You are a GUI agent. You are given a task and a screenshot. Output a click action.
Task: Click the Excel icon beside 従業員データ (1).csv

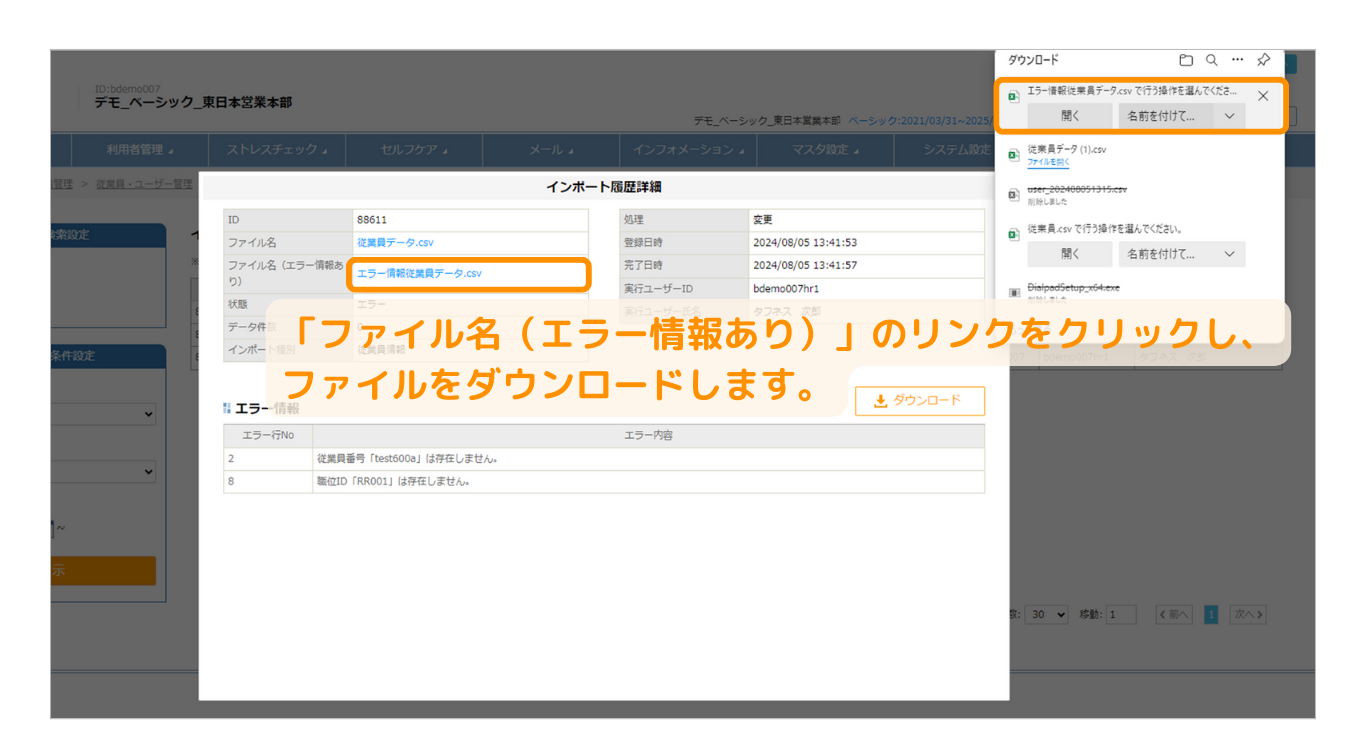coord(1014,154)
